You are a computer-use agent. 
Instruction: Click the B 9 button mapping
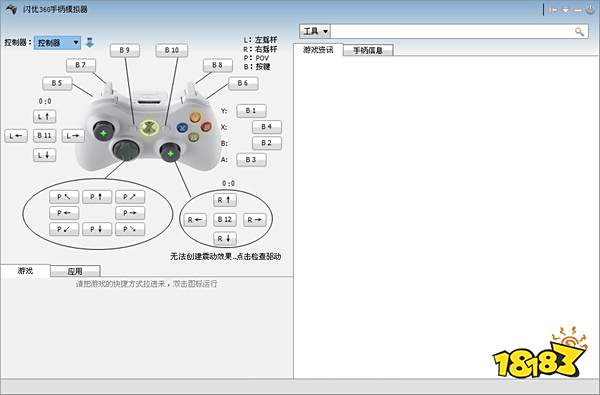pyautogui.click(x=125, y=50)
